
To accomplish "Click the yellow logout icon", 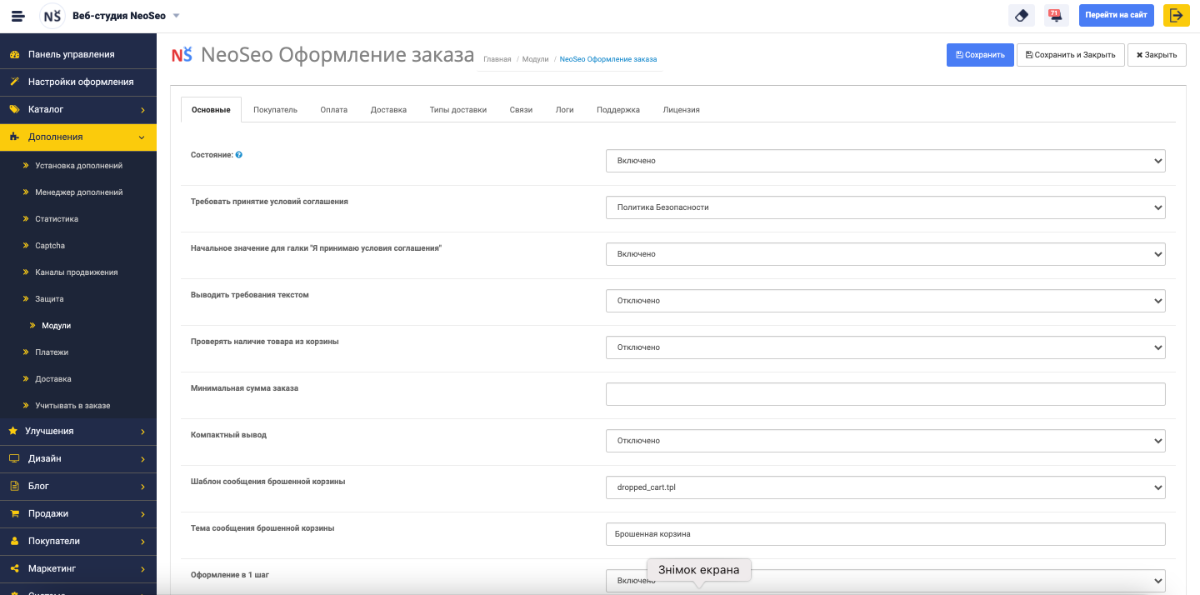I will (1176, 15).
